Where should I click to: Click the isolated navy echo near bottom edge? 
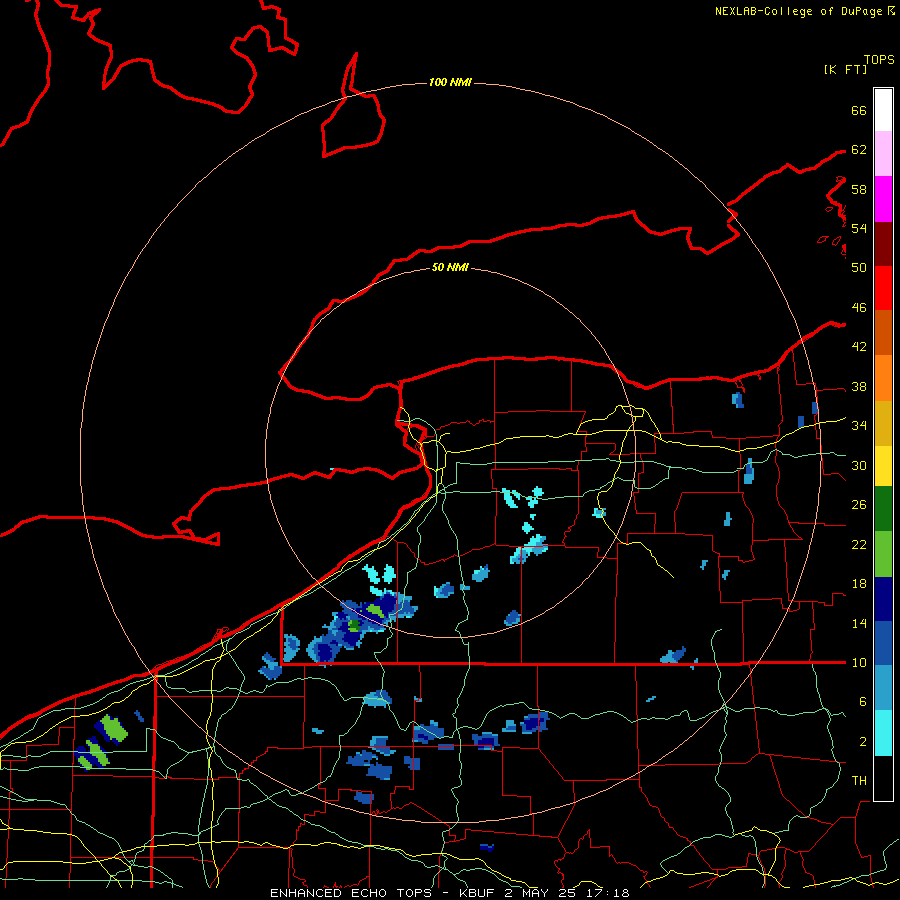[486, 847]
